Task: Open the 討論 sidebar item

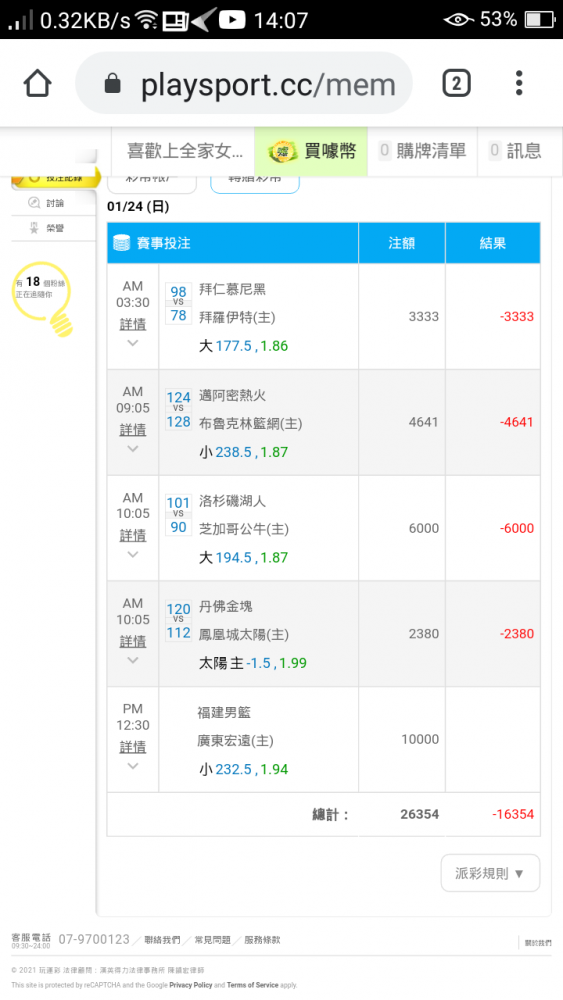Action: coord(47,203)
